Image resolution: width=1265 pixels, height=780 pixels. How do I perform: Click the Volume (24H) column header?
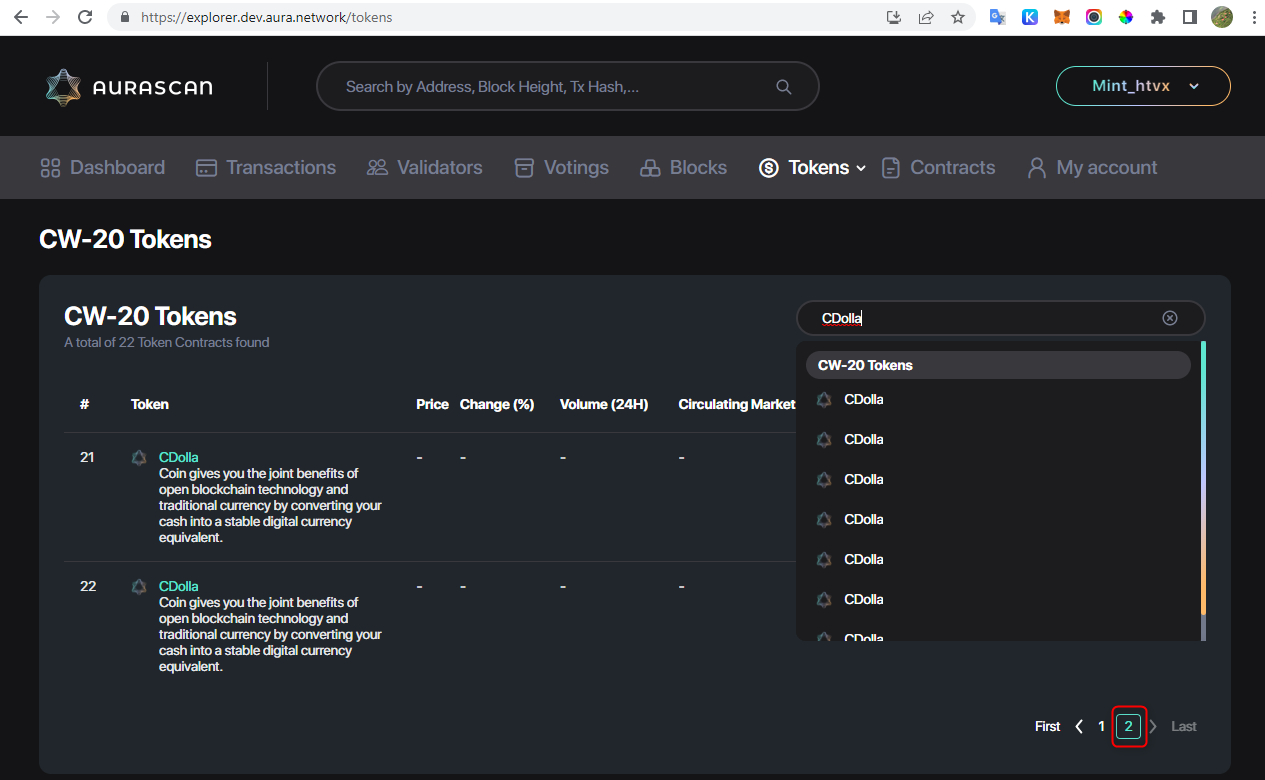[604, 405]
